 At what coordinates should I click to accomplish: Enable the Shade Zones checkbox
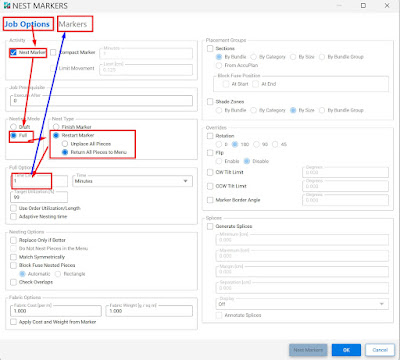coord(210,102)
